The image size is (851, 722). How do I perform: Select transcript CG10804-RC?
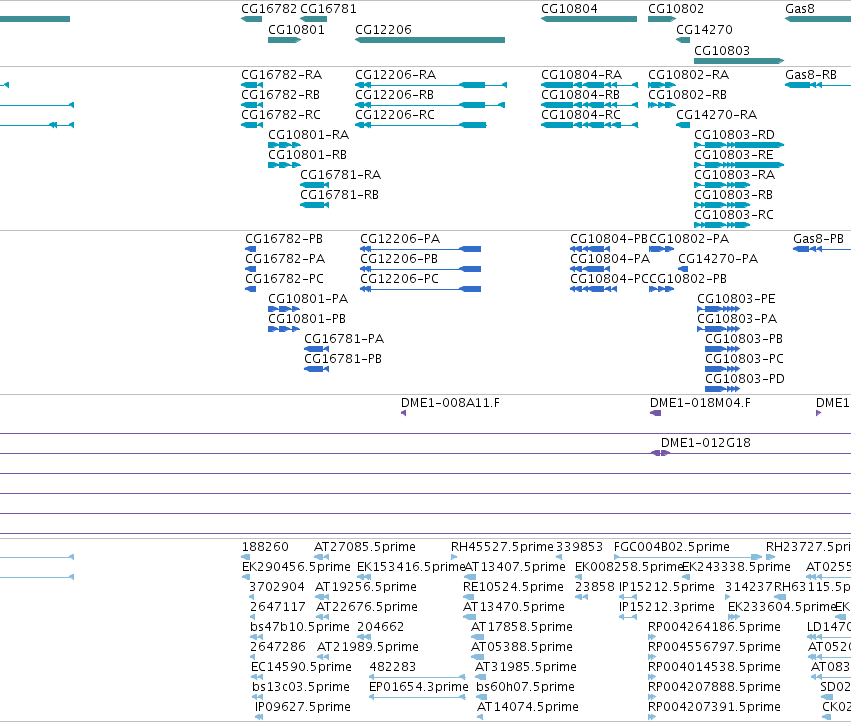pyautogui.click(x=581, y=115)
